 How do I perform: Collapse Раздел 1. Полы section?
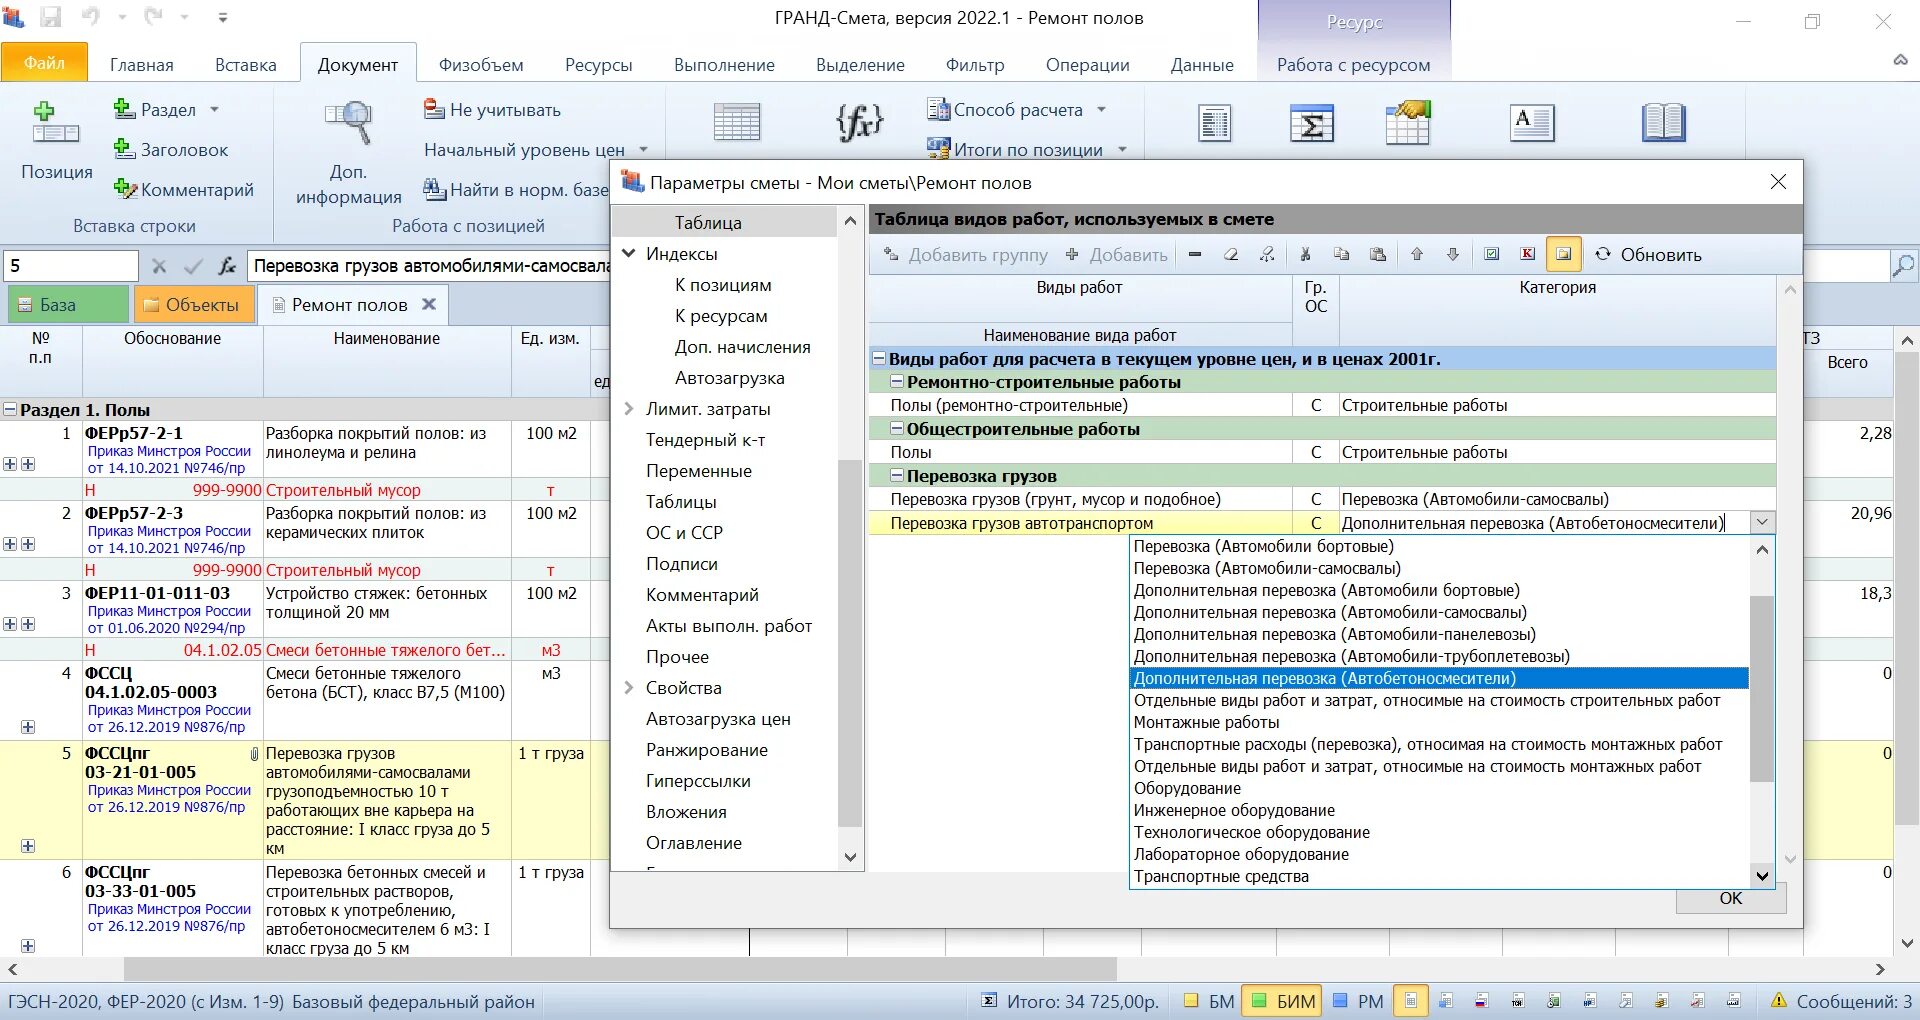point(10,410)
